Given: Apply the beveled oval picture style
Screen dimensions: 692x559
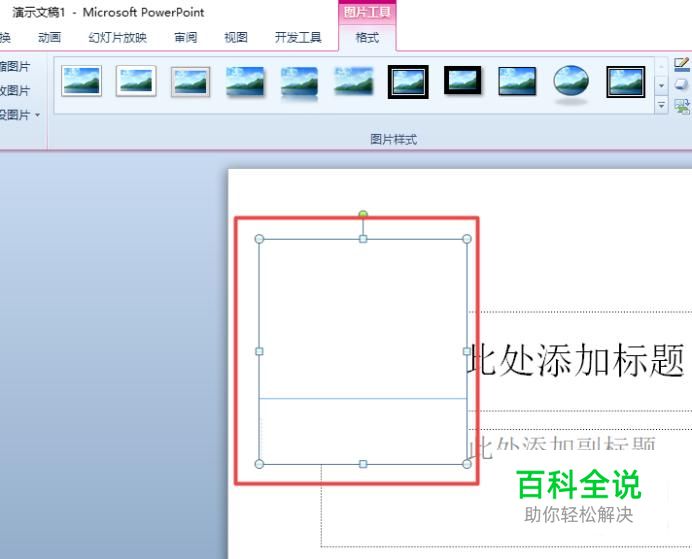Looking at the screenshot, I should click(x=571, y=83).
